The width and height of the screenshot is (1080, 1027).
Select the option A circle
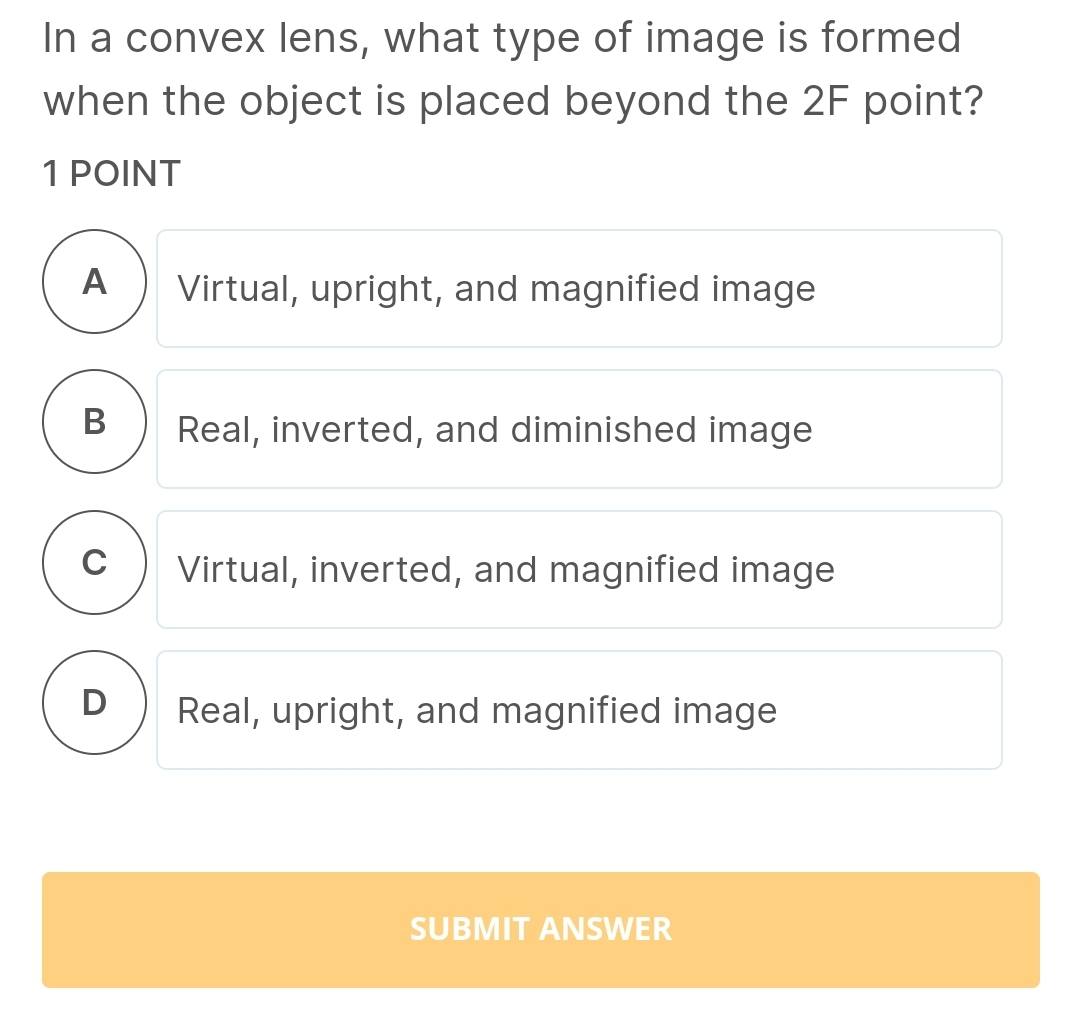point(94,281)
